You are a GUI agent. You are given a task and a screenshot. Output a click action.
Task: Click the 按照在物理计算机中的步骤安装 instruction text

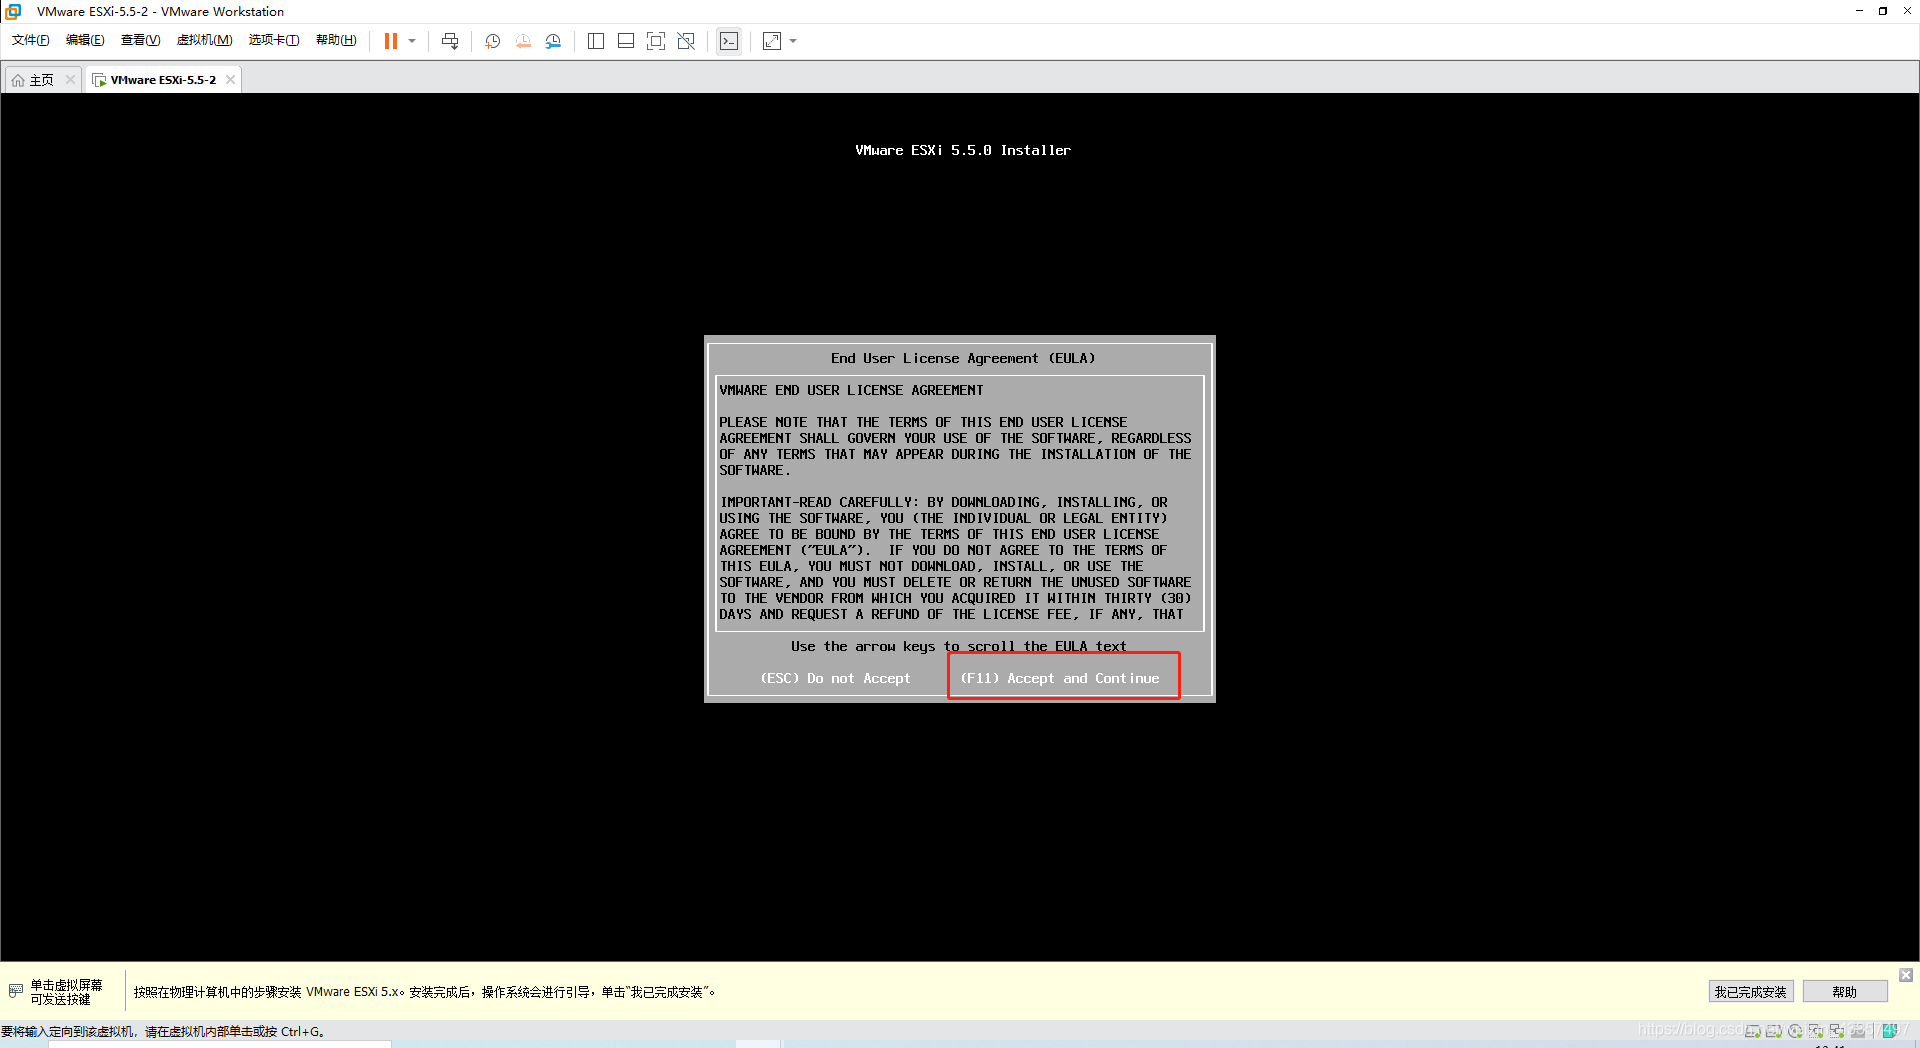click(x=425, y=992)
